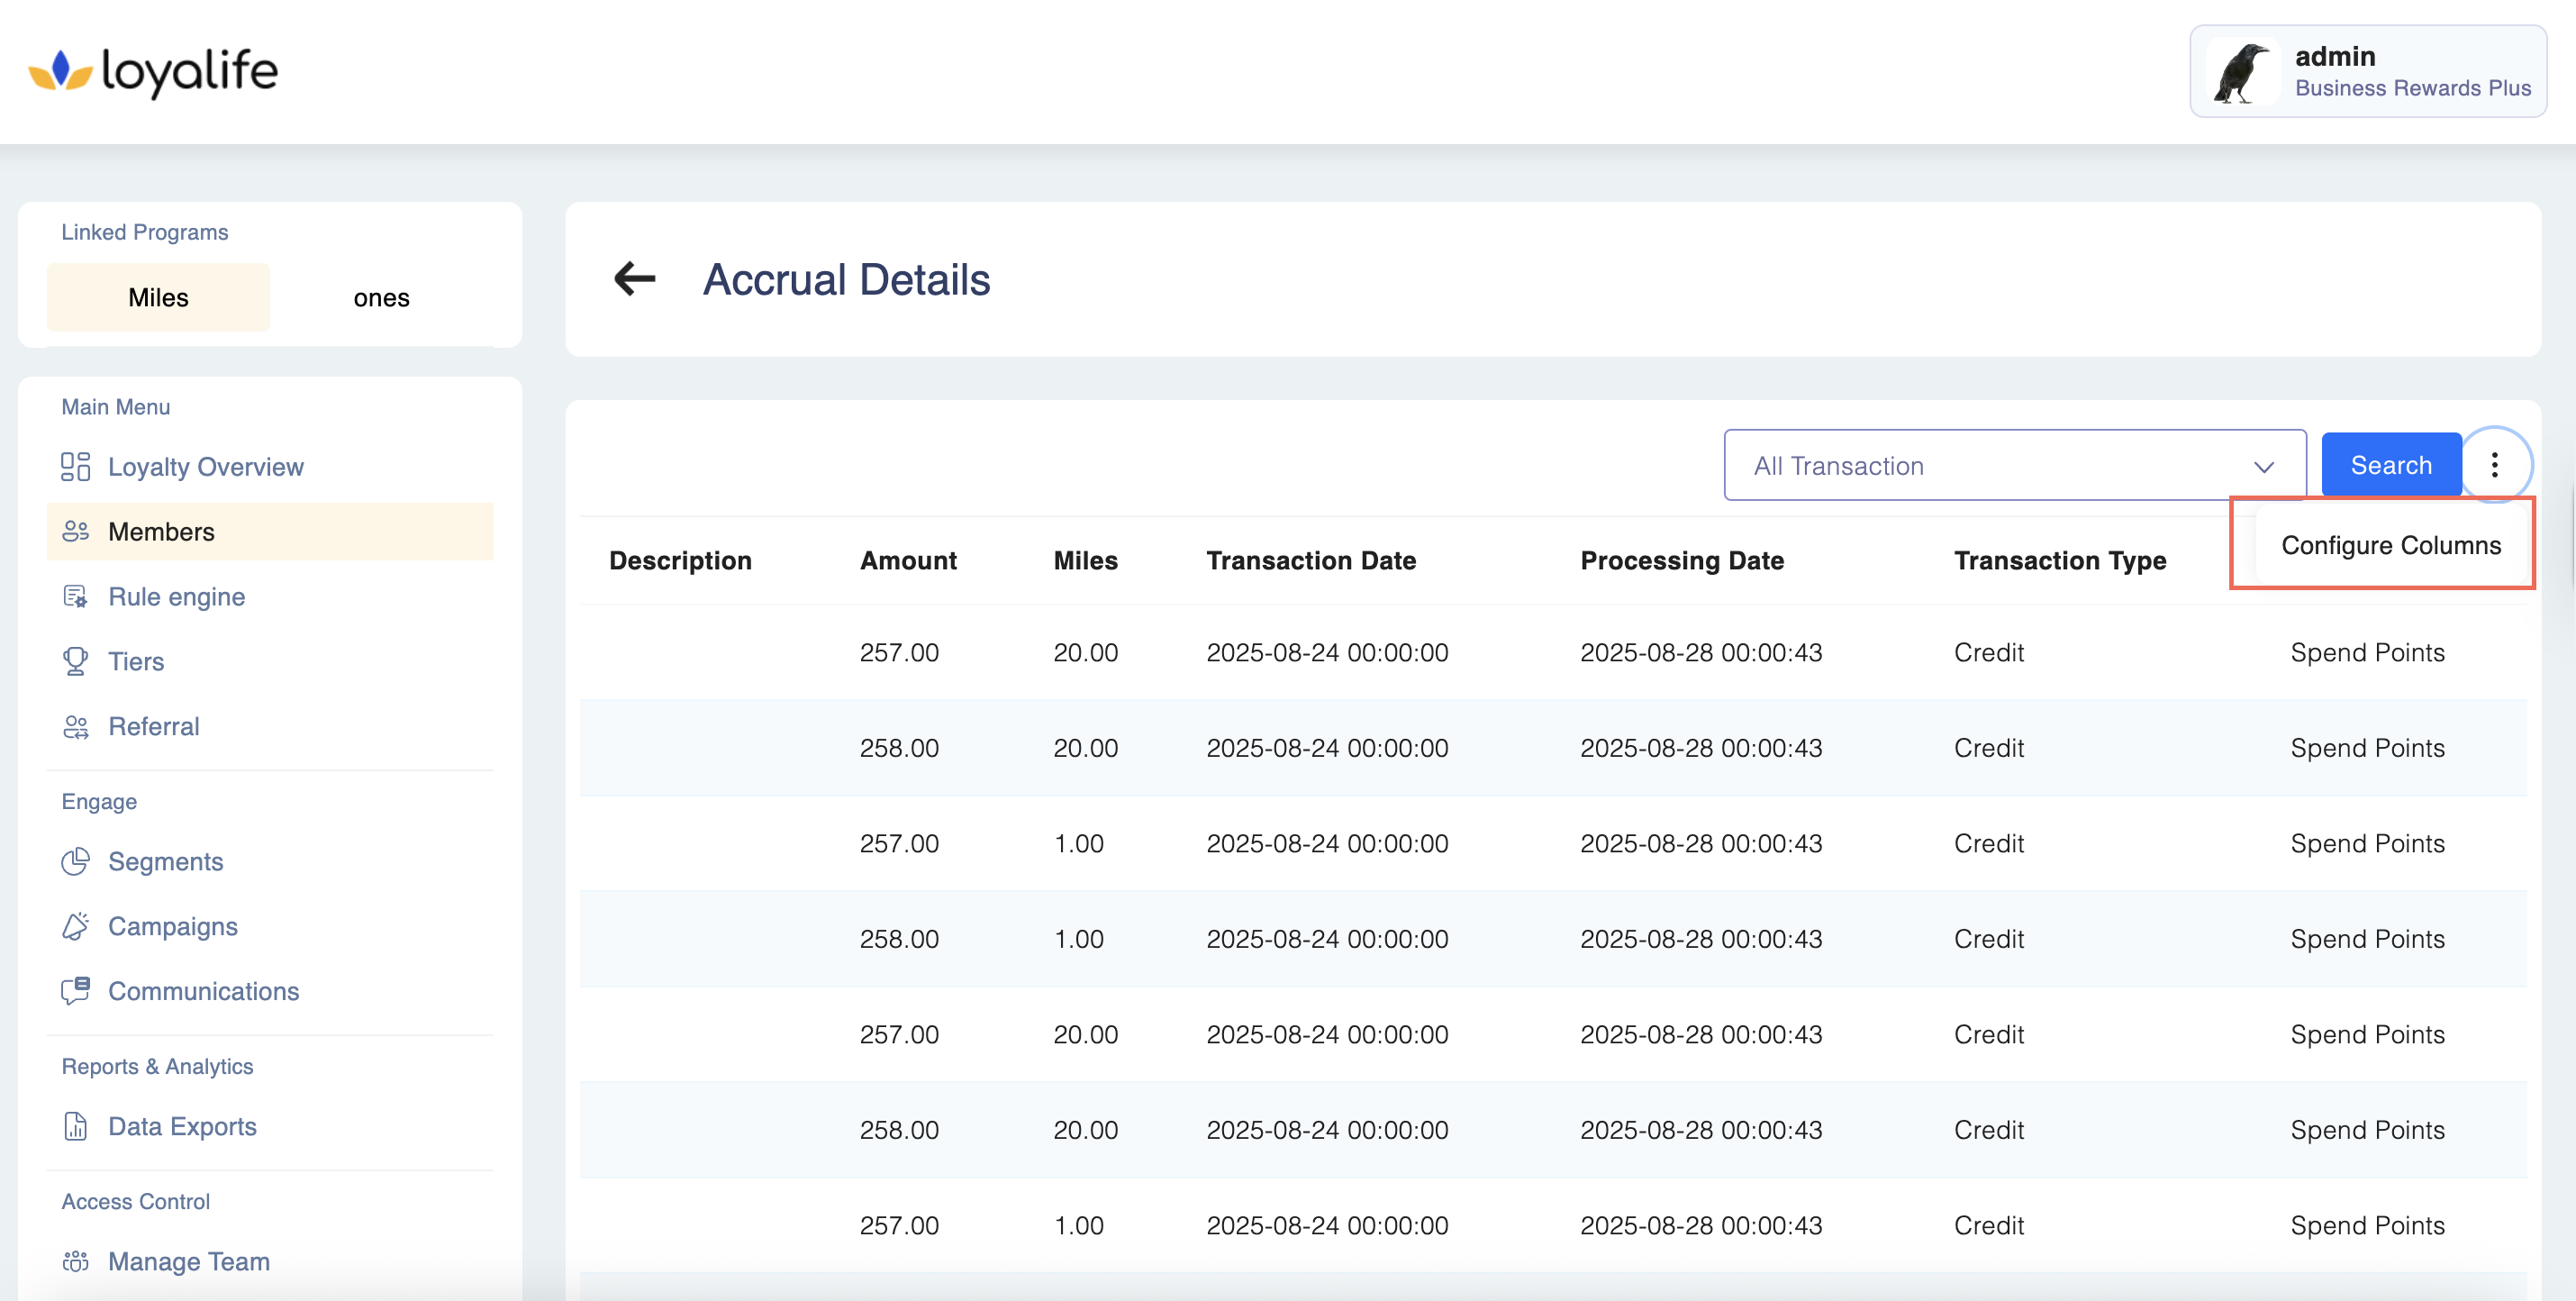Image resolution: width=2576 pixels, height=1301 pixels.
Task: Click the Communications chat icon
Action: (x=75, y=991)
